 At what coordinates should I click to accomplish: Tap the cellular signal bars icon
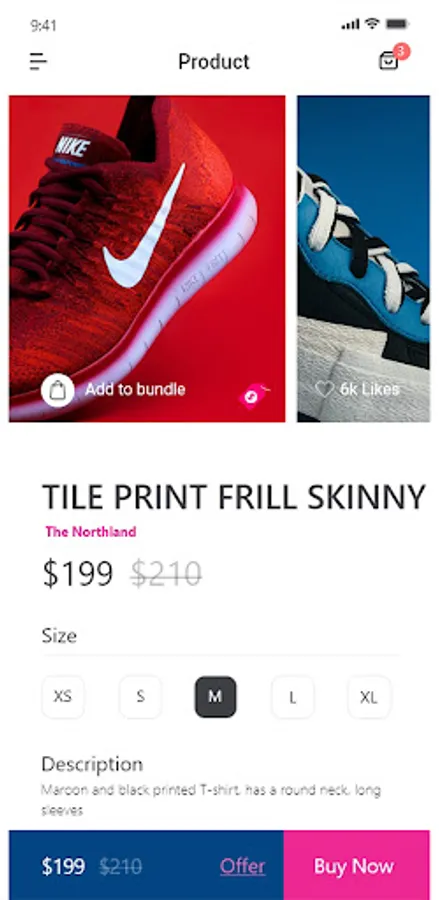[x=350, y=25]
